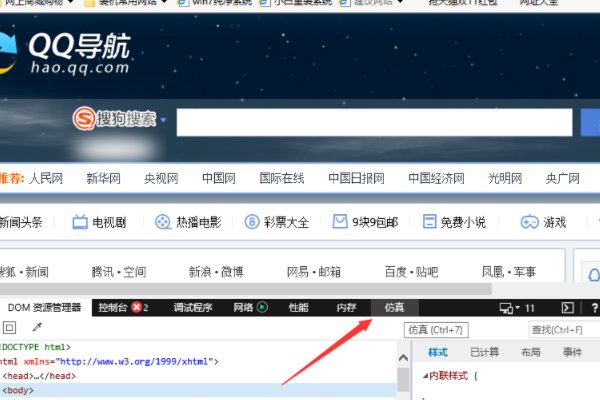Viewport: 600px width, 400px height.
Task: Click the 9块9包邮 shopping icon
Action: [340, 221]
